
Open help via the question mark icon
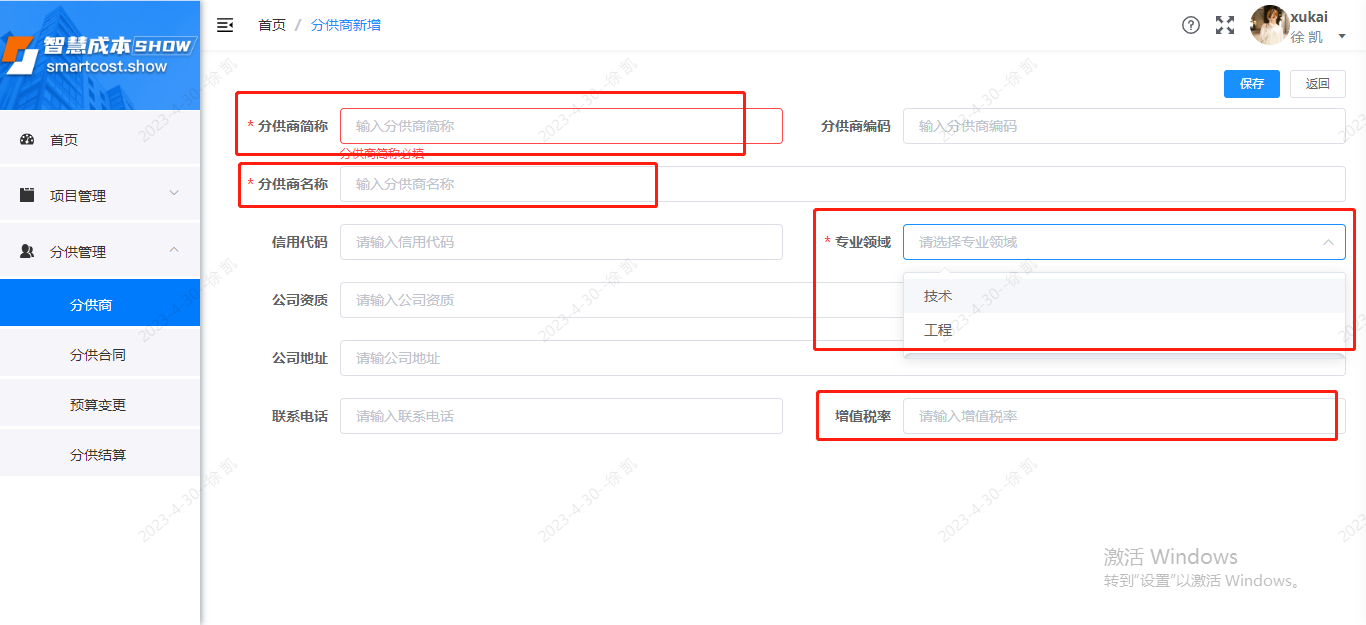[x=1190, y=25]
